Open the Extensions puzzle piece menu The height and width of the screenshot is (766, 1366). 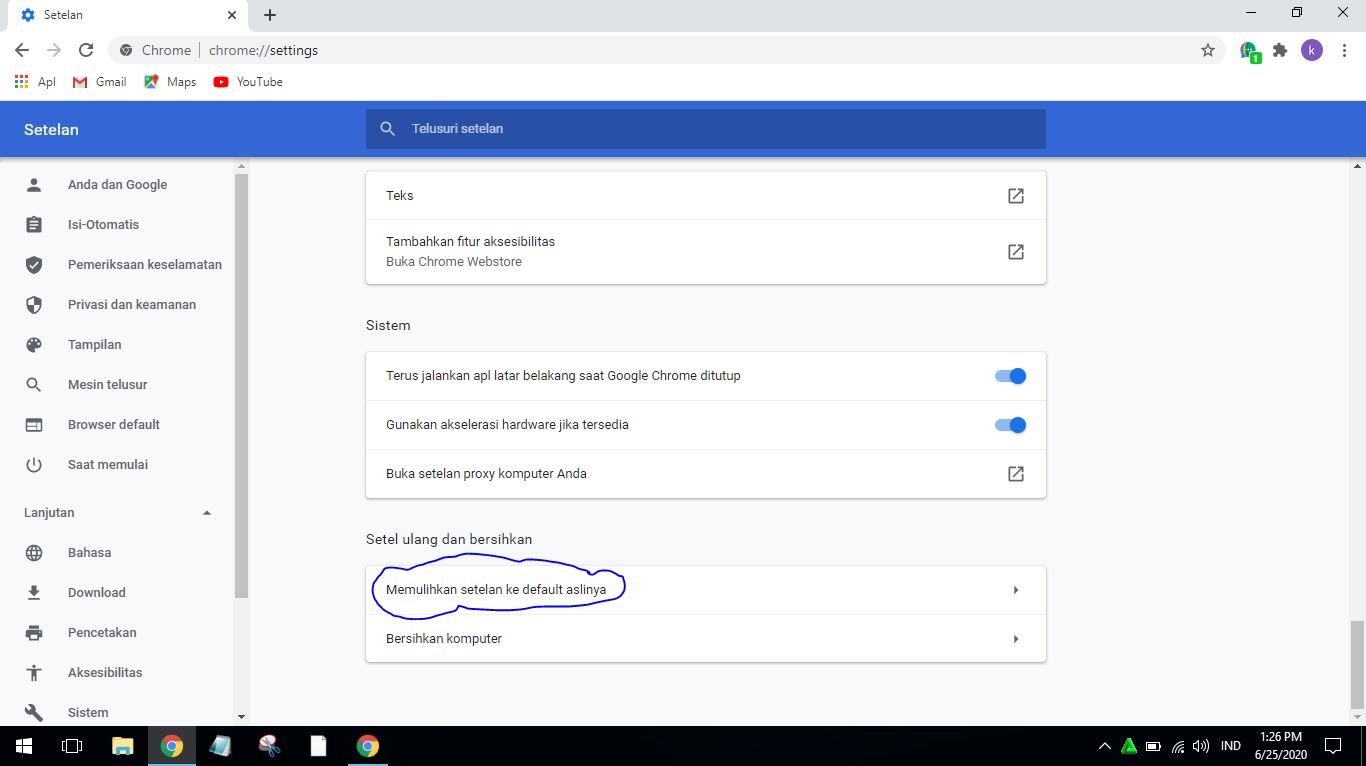pyautogui.click(x=1280, y=50)
